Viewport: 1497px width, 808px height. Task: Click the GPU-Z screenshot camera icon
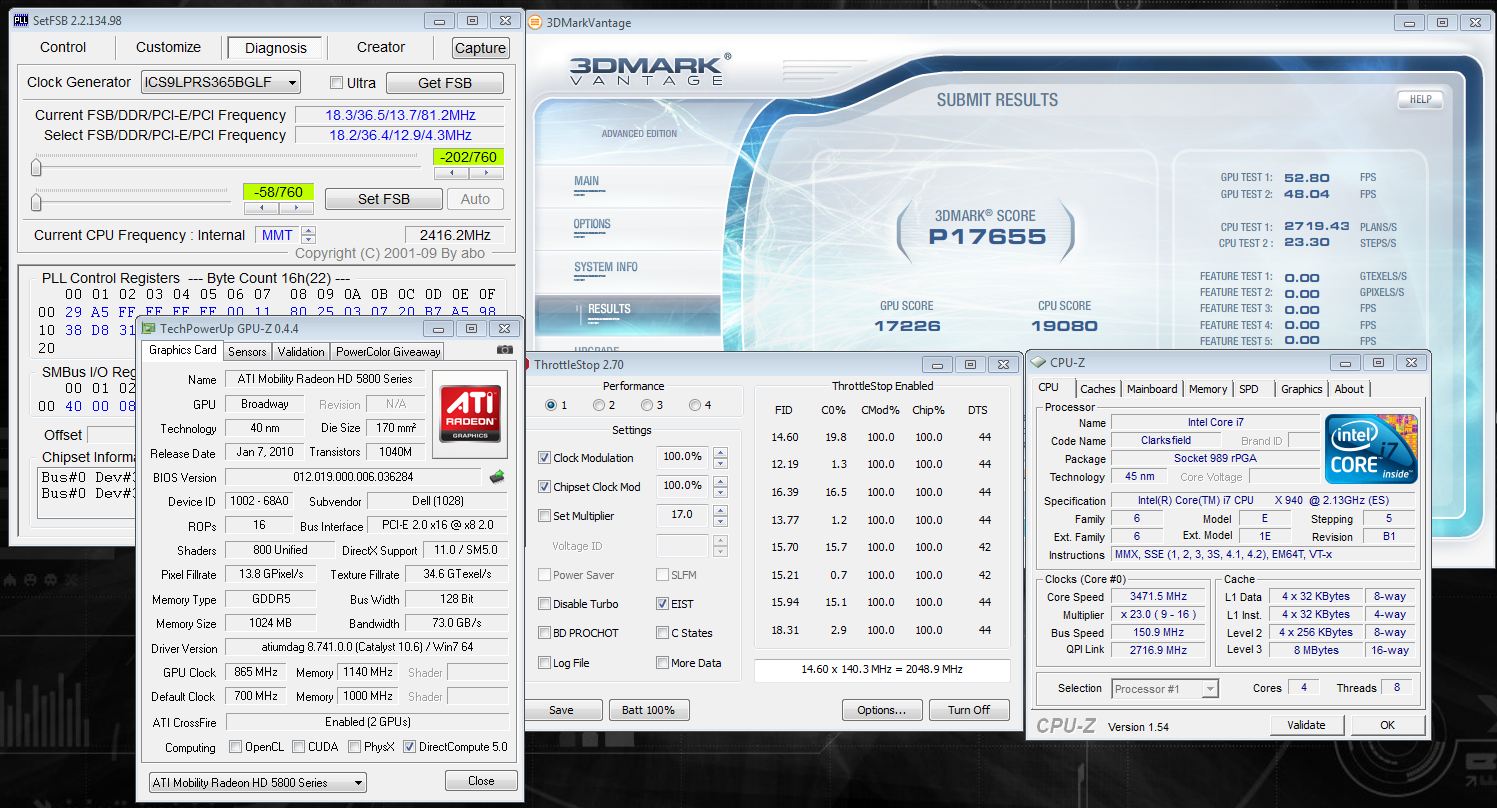tap(505, 351)
